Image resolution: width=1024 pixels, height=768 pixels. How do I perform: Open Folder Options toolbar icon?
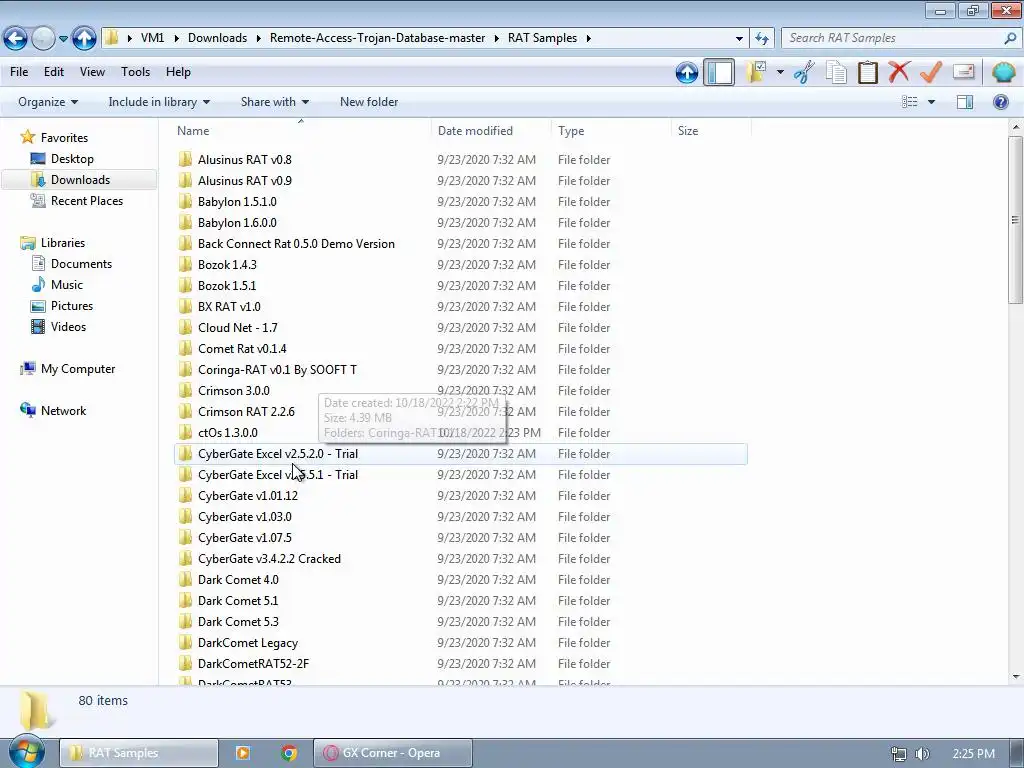pyautogui.click(x=757, y=72)
